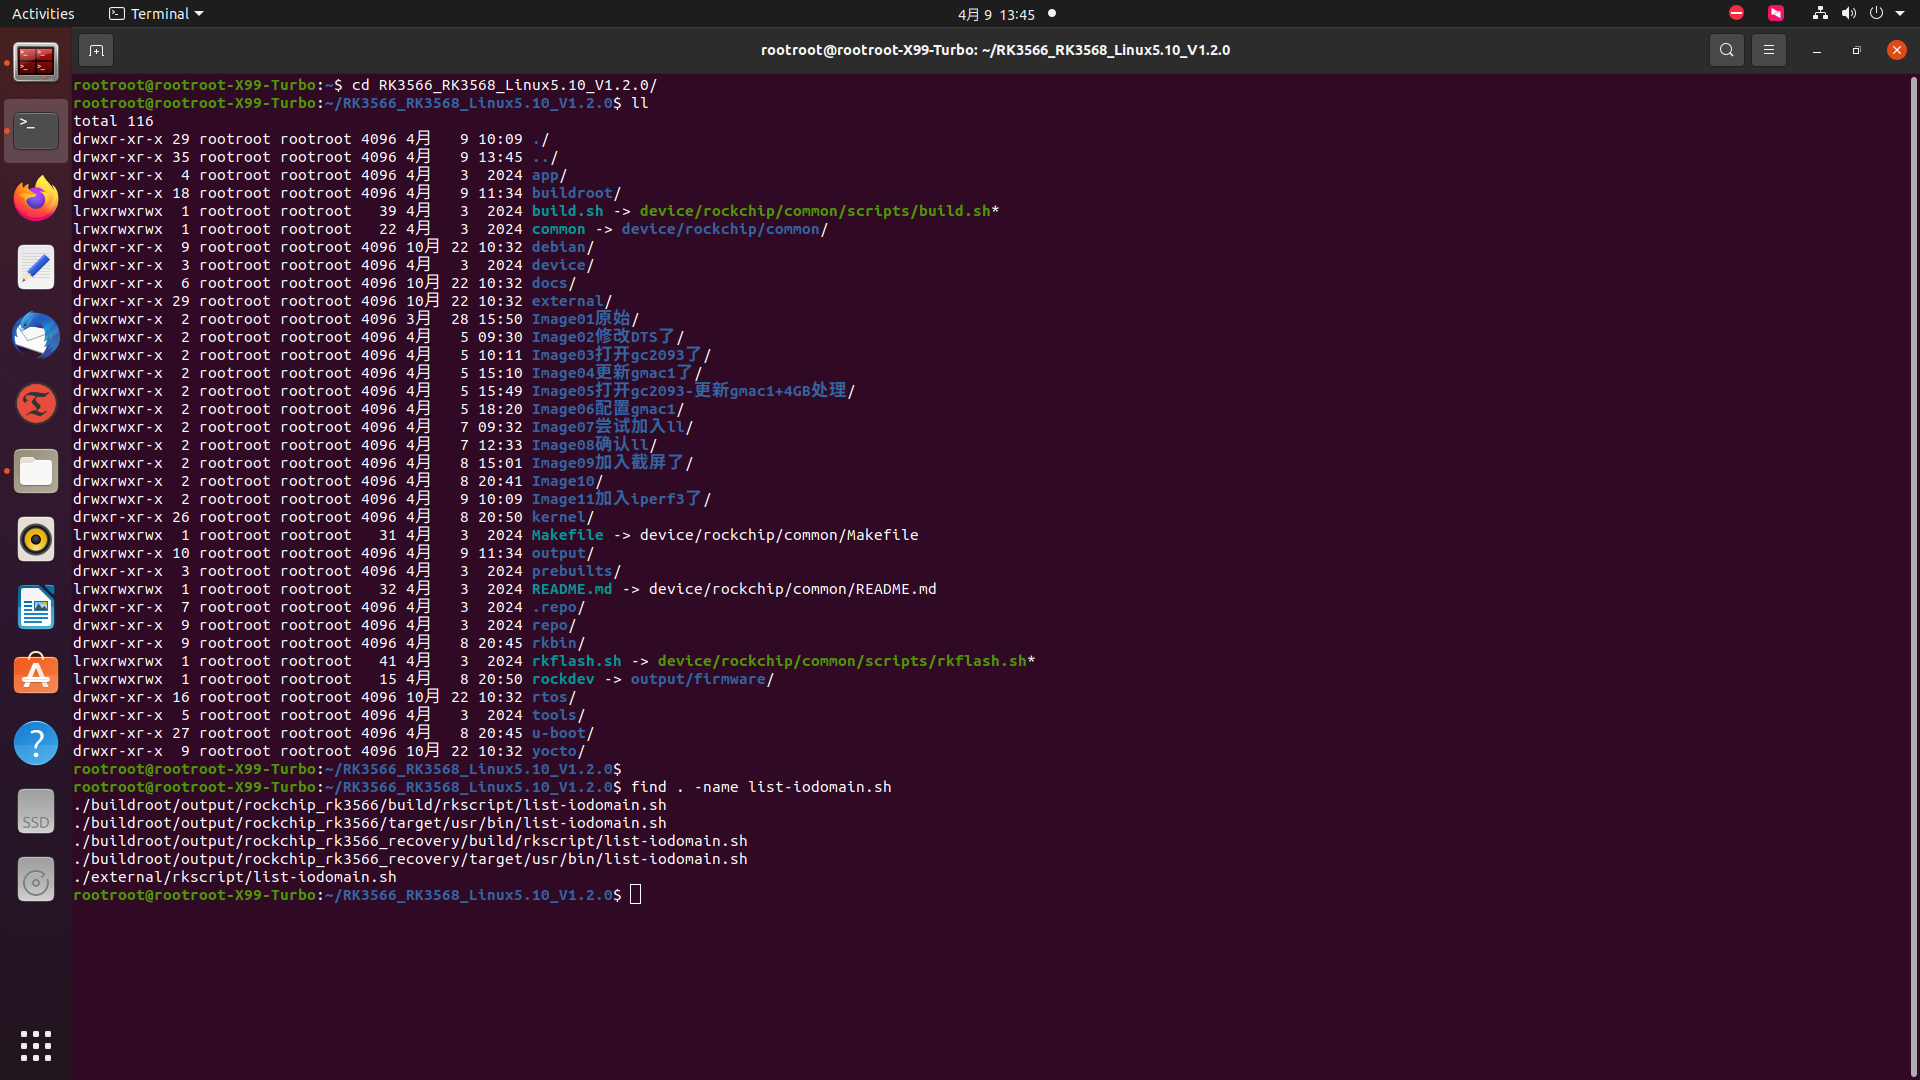
Task: Open Thunderbird mail in the dock
Action: tap(36, 335)
